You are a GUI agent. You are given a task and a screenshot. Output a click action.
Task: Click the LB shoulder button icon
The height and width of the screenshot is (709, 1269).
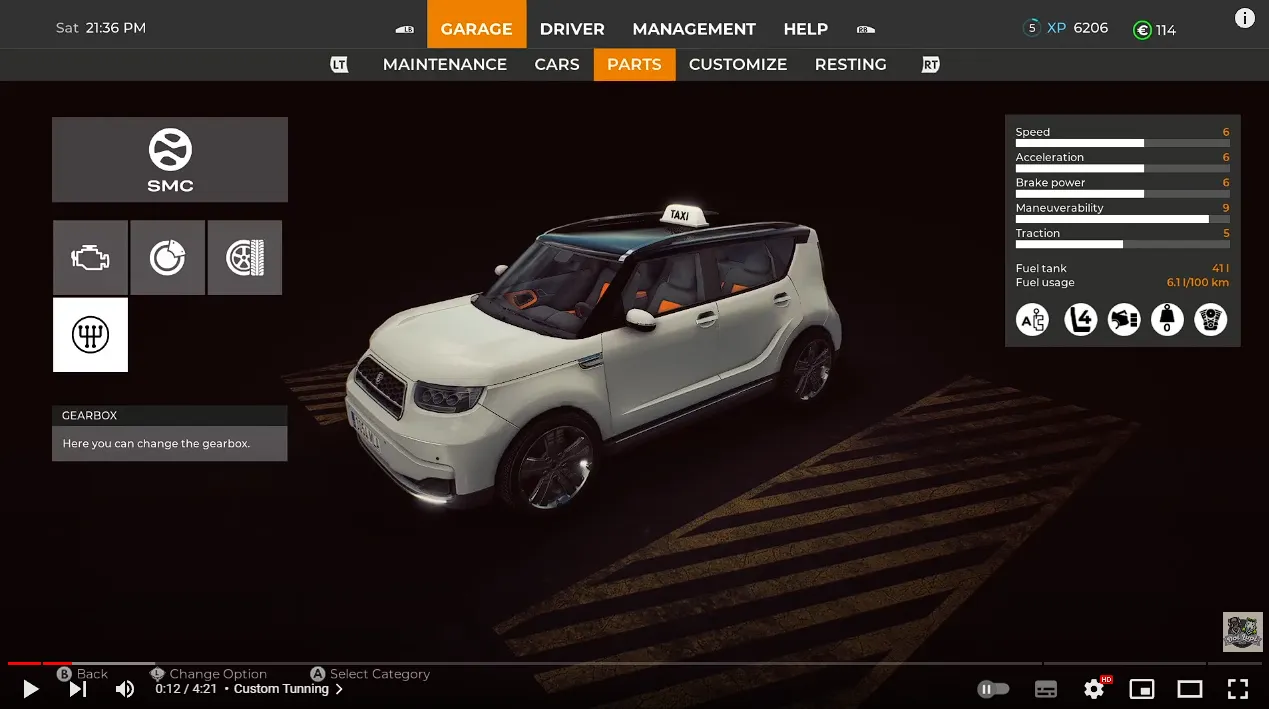[x=405, y=30]
